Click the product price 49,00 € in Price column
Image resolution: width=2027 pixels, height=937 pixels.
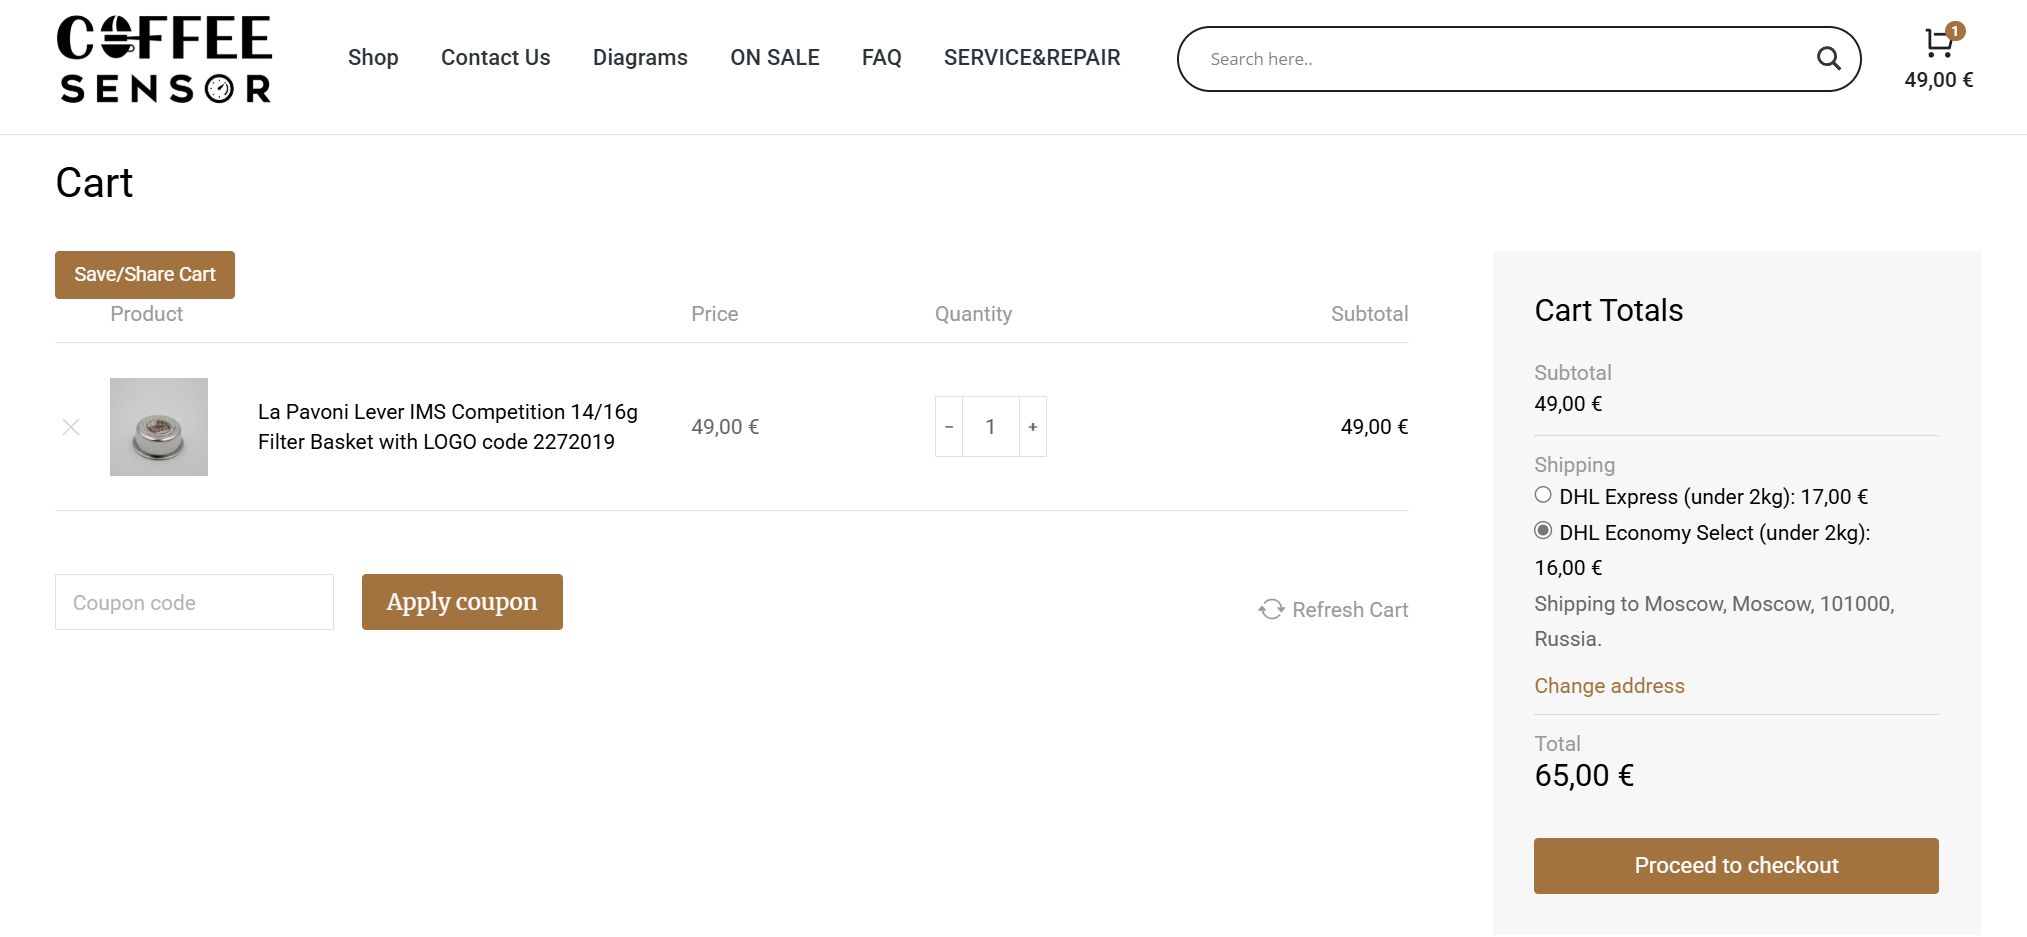(725, 427)
